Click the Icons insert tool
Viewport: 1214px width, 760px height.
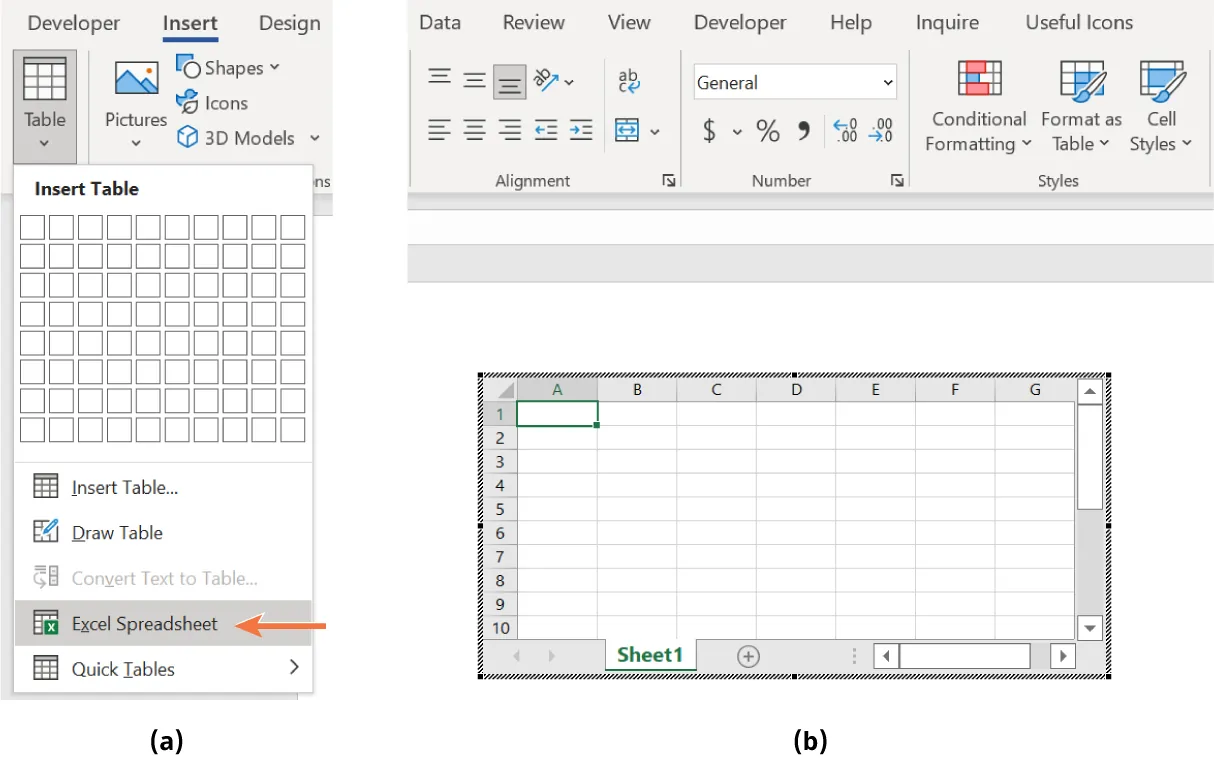(212, 102)
